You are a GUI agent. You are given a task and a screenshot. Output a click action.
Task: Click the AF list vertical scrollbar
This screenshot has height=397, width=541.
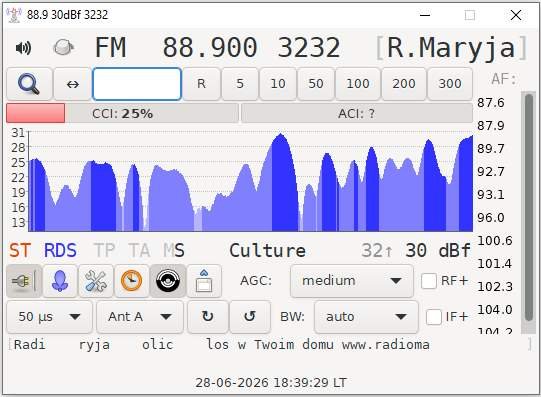(x=529, y=207)
